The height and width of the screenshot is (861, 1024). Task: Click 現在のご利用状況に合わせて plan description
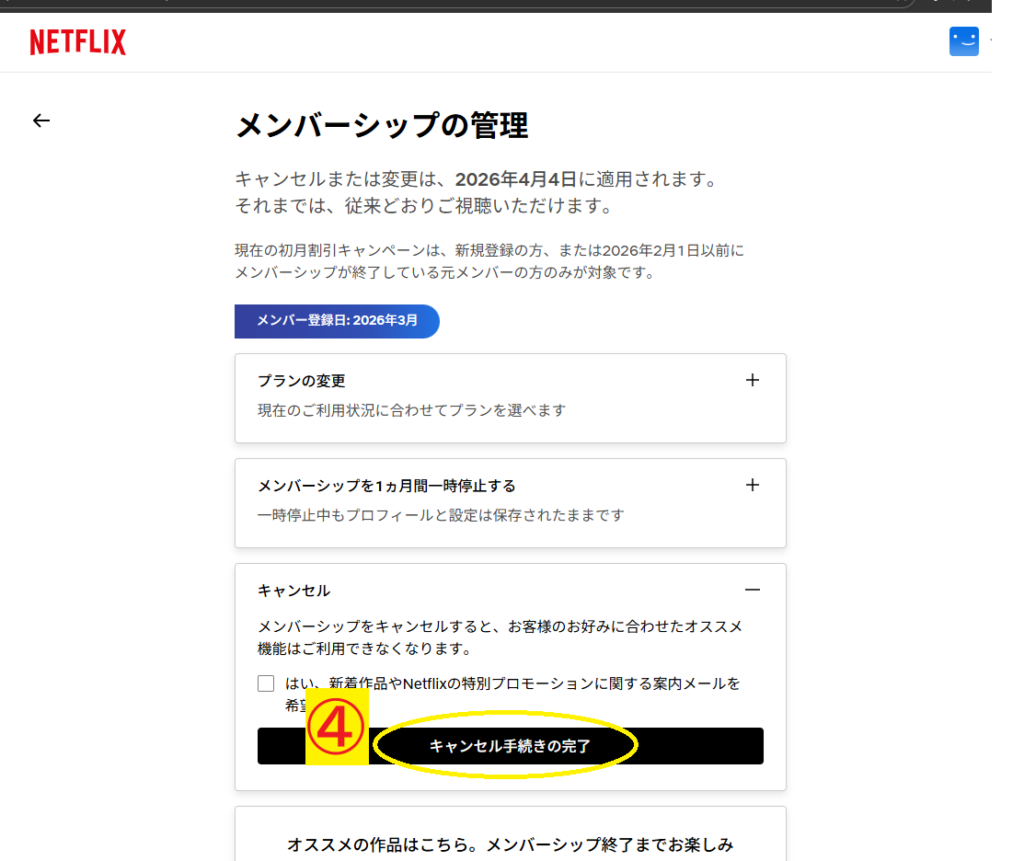[412, 410]
